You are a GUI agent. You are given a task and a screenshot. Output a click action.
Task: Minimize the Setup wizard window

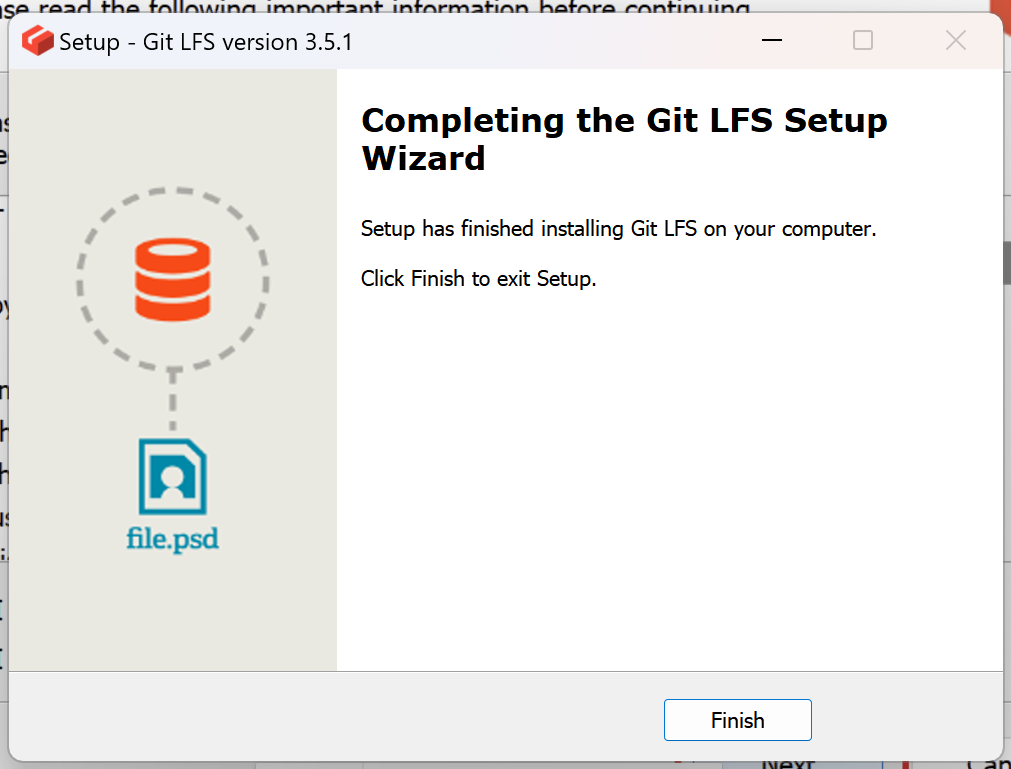point(771,40)
